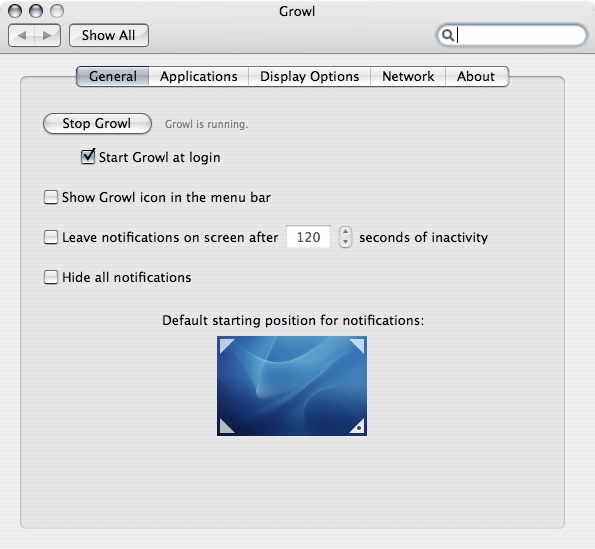Focus the search field in toolbar
Screen dimensions: 595x549
point(512,35)
